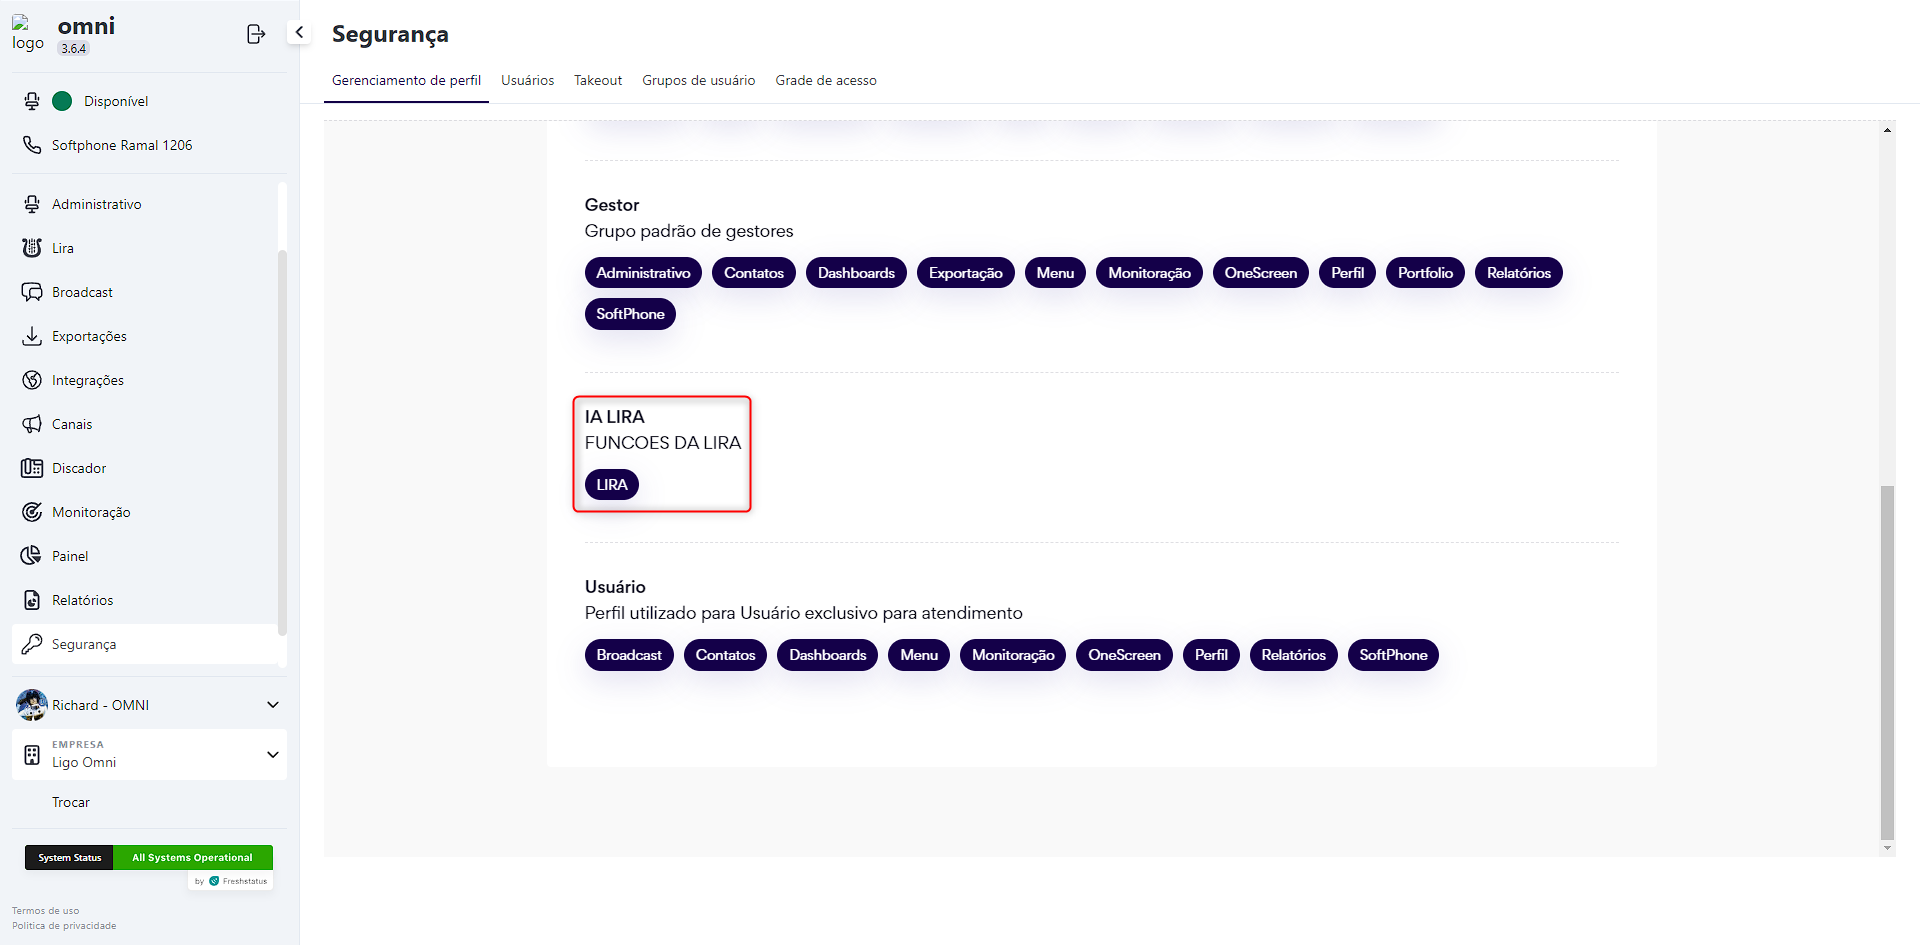Open Integrações icon in sidebar
This screenshot has width=1920, height=945.
[x=32, y=380]
